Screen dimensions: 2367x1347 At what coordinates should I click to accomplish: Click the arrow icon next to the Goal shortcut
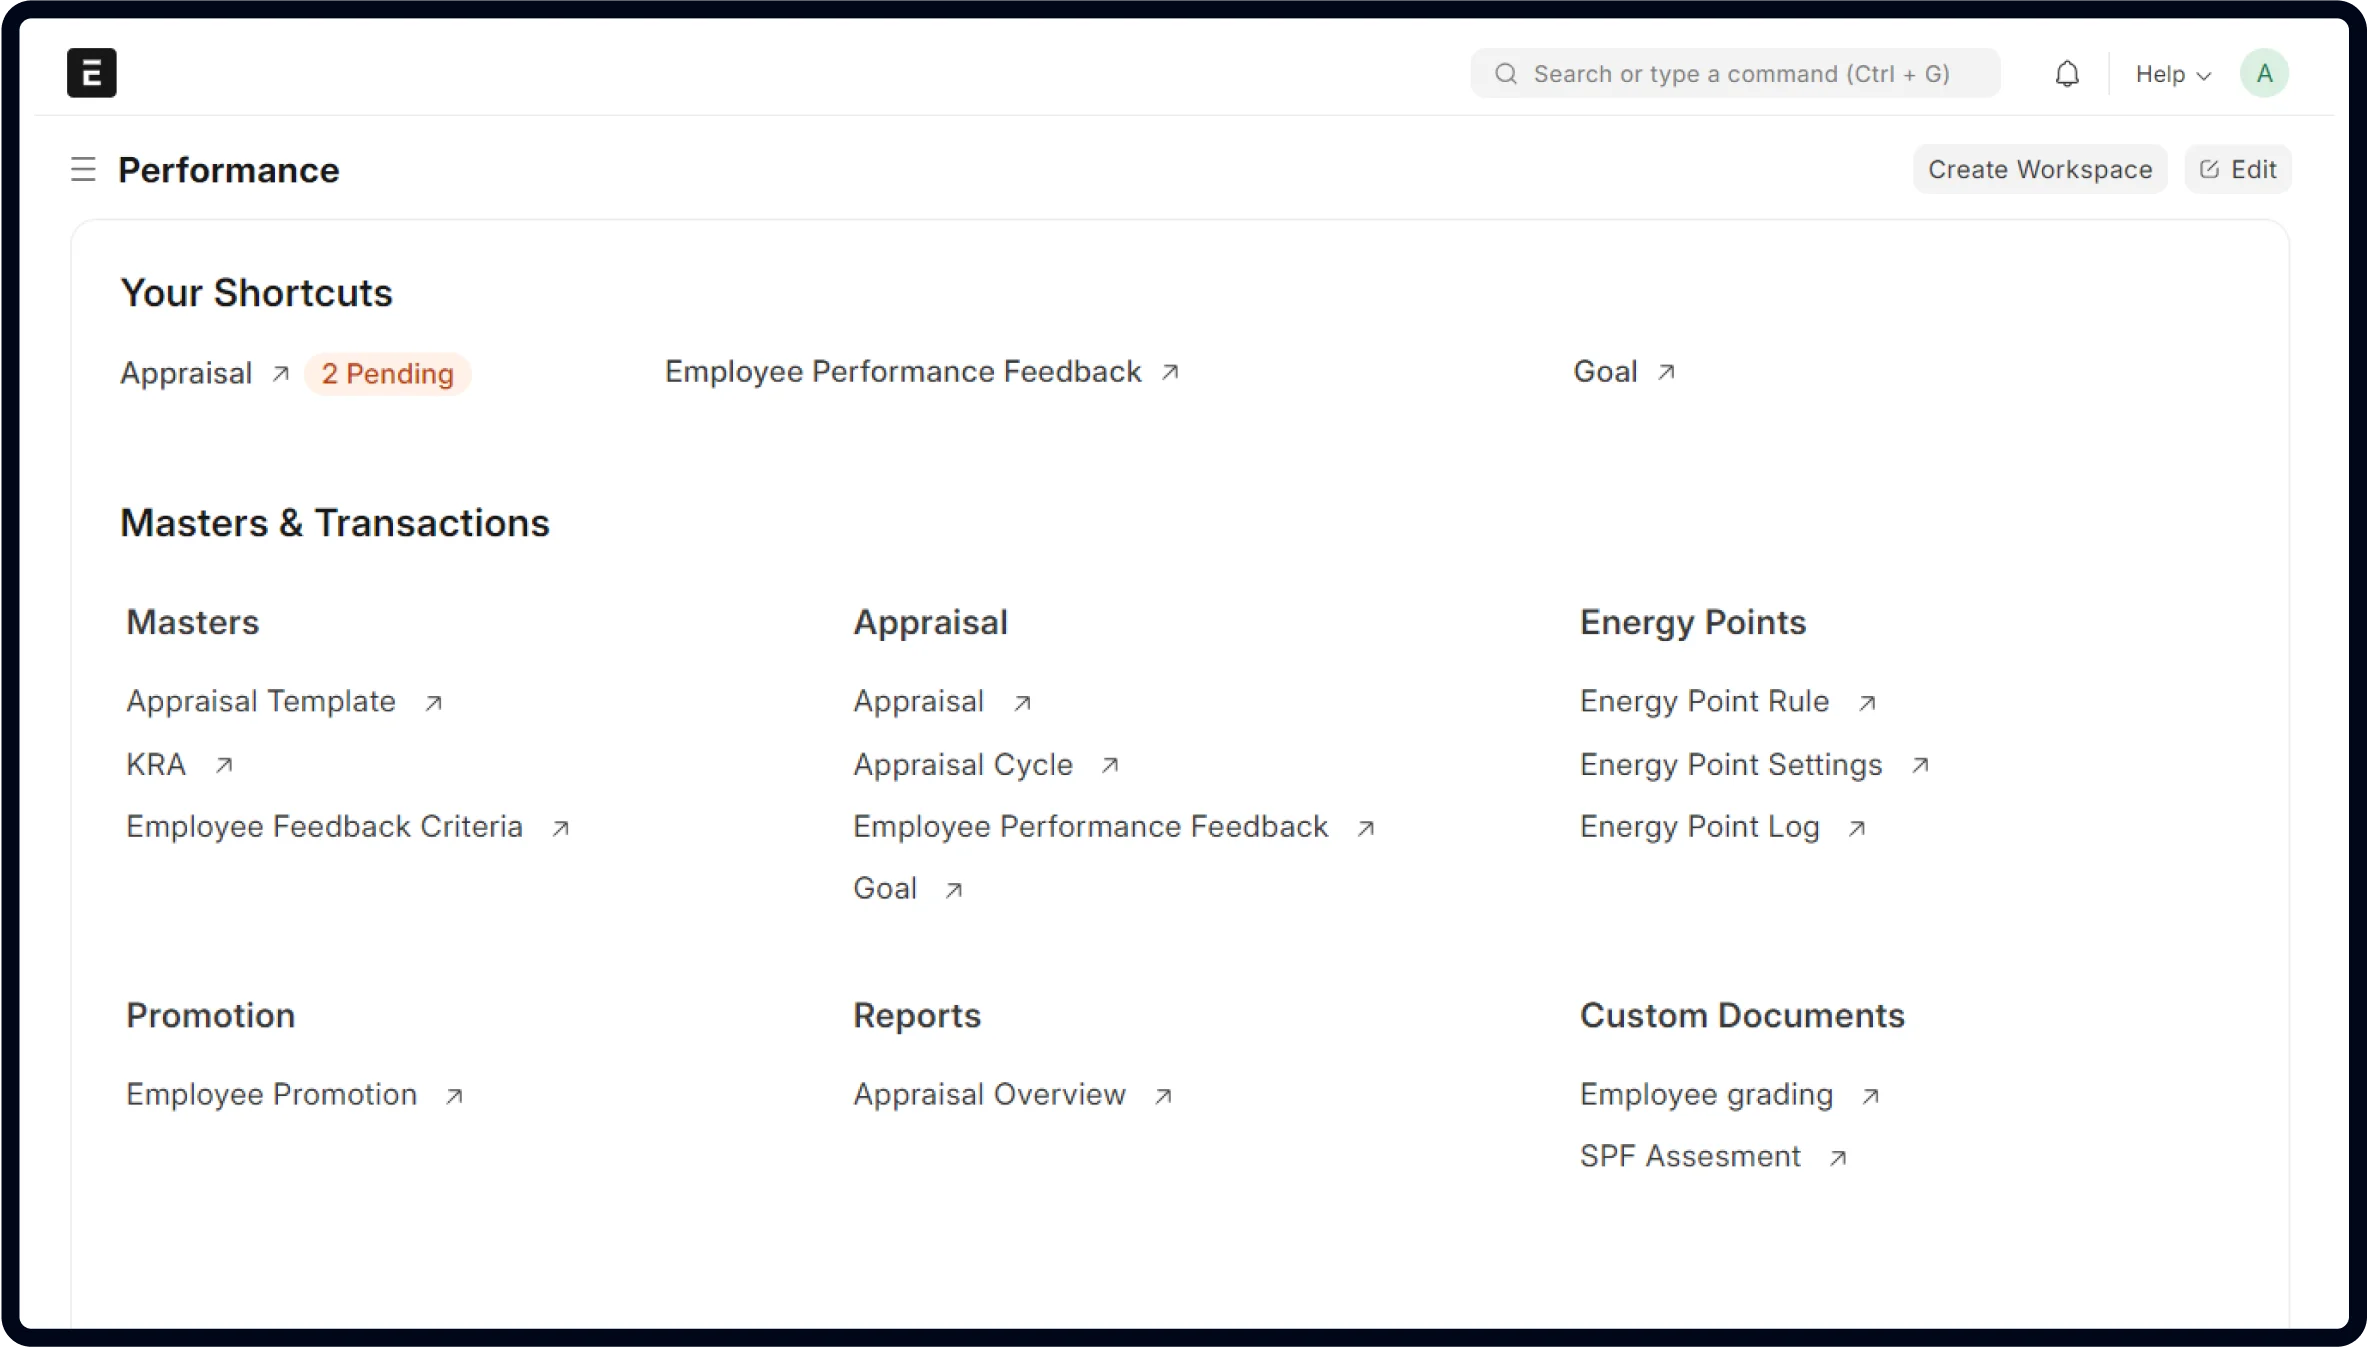coord(1666,371)
